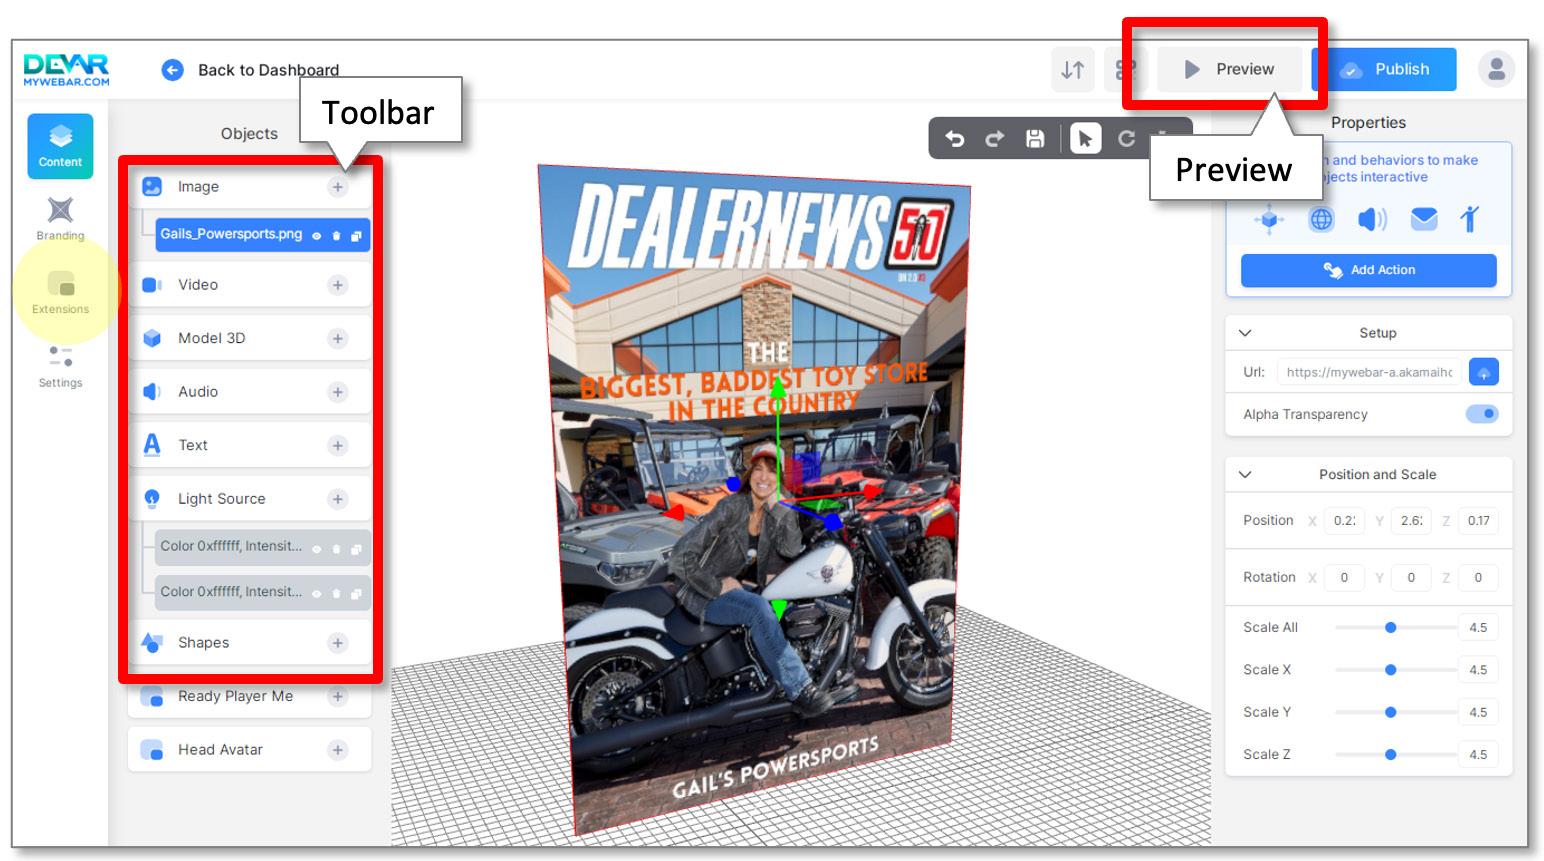The width and height of the screenshot is (1544, 861).
Task: Duplicate the Gails_Powersports.png object
Action: [x=356, y=236]
